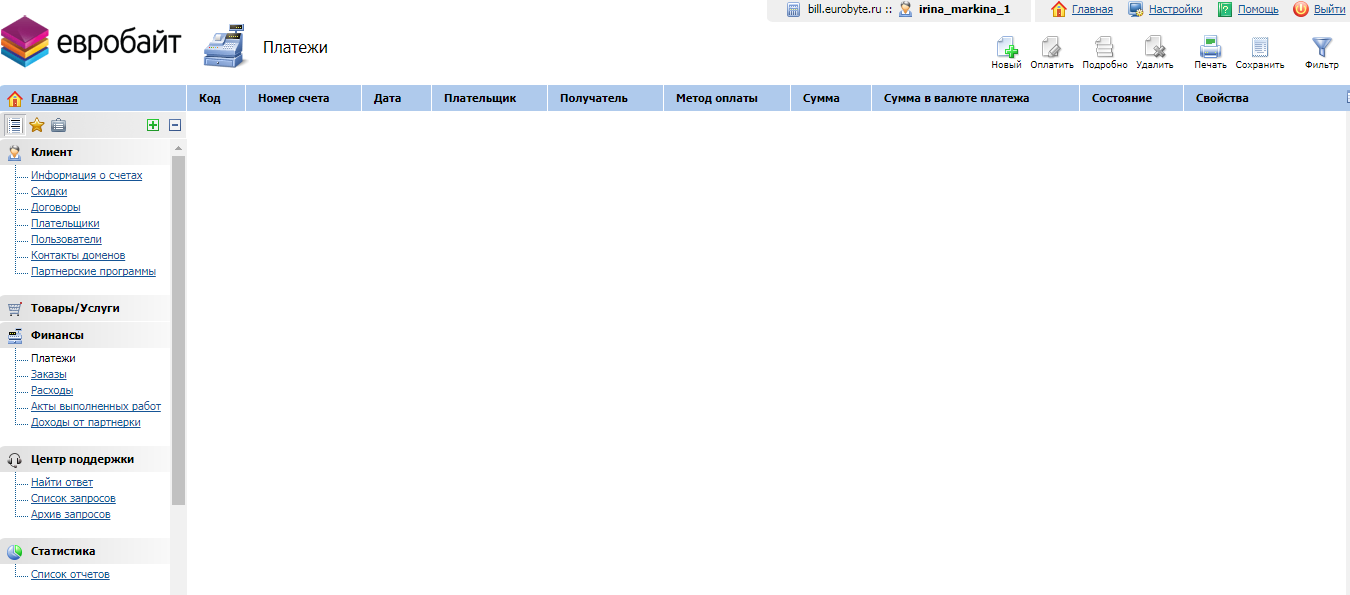The height and width of the screenshot is (595, 1350).
Task: Select Платежи in the Финансы section
Action: 53,358
